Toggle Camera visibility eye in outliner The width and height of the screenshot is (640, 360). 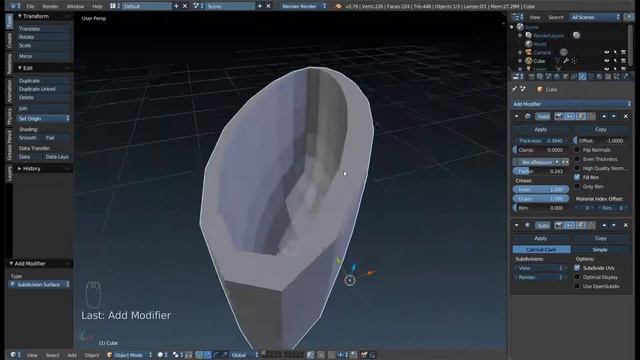[607, 52]
